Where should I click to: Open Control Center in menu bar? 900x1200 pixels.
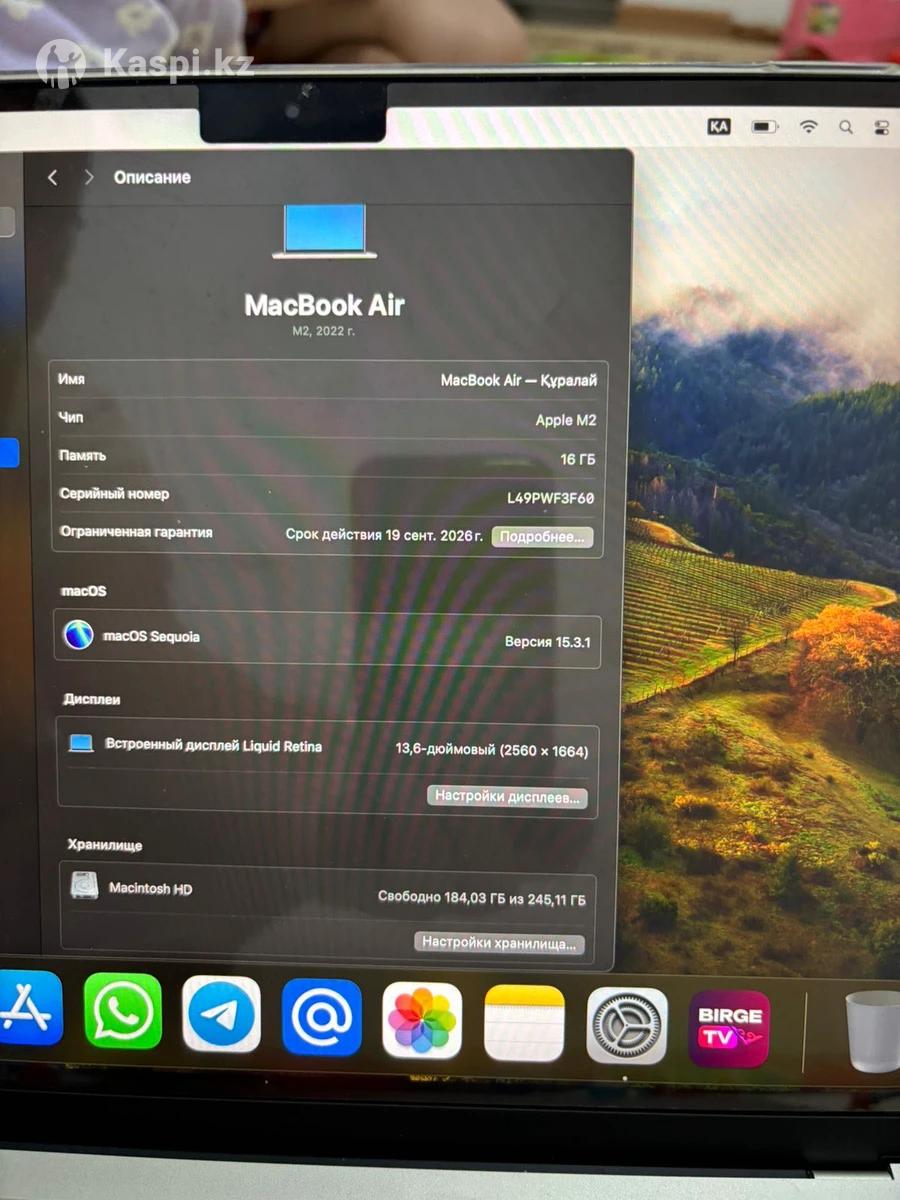(x=881, y=127)
